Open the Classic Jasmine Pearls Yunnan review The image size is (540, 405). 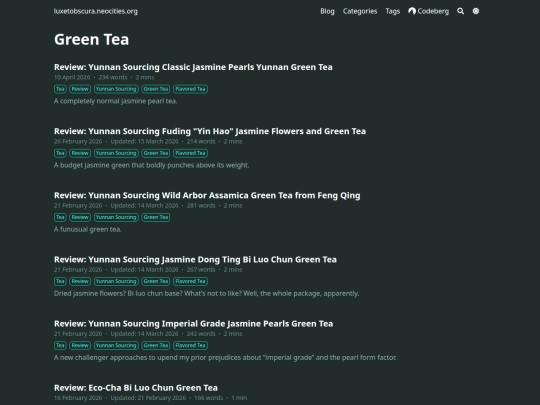[193, 67]
